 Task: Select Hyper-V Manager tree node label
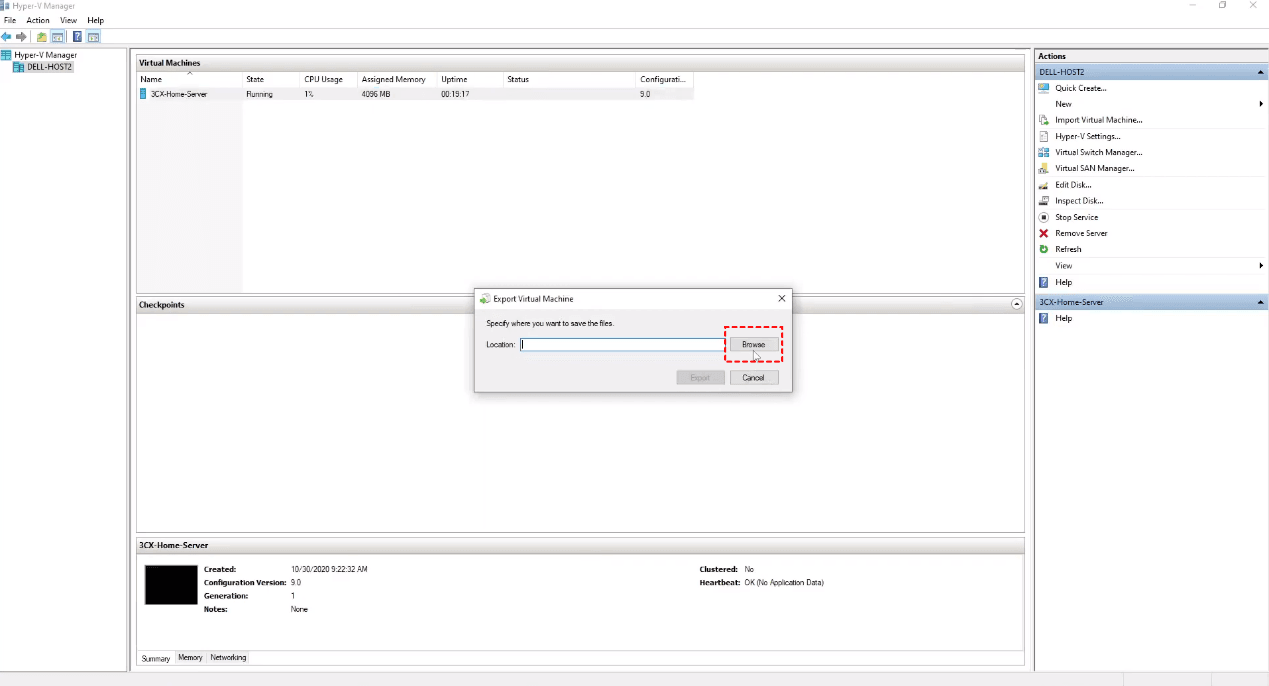point(45,55)
